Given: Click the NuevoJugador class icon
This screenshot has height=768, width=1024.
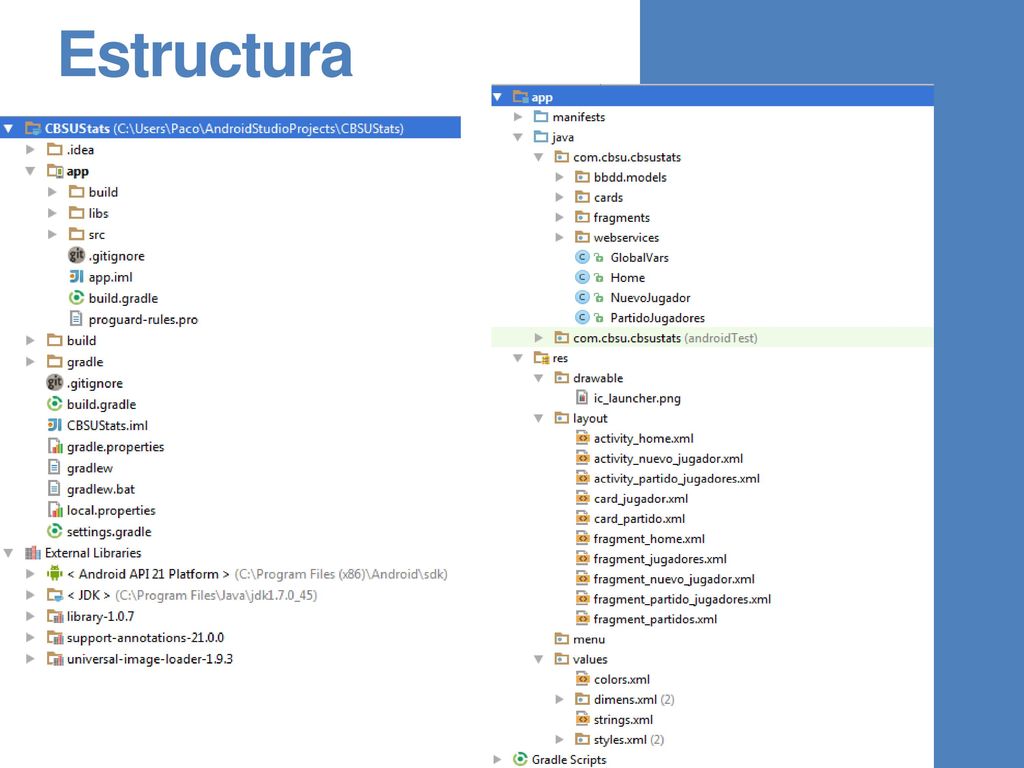Looking at the screenshot, I should [583, 298].
